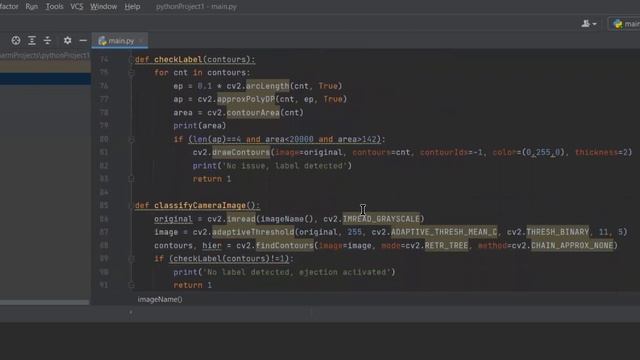
Task: Open the Tools menu
Action: (x=54, y=7)
